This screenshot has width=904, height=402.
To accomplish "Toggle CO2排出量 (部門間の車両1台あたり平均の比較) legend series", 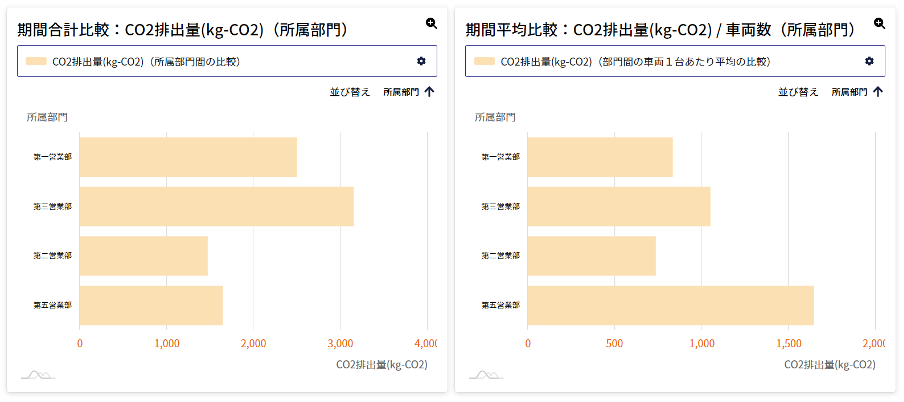I will [635, 62].
